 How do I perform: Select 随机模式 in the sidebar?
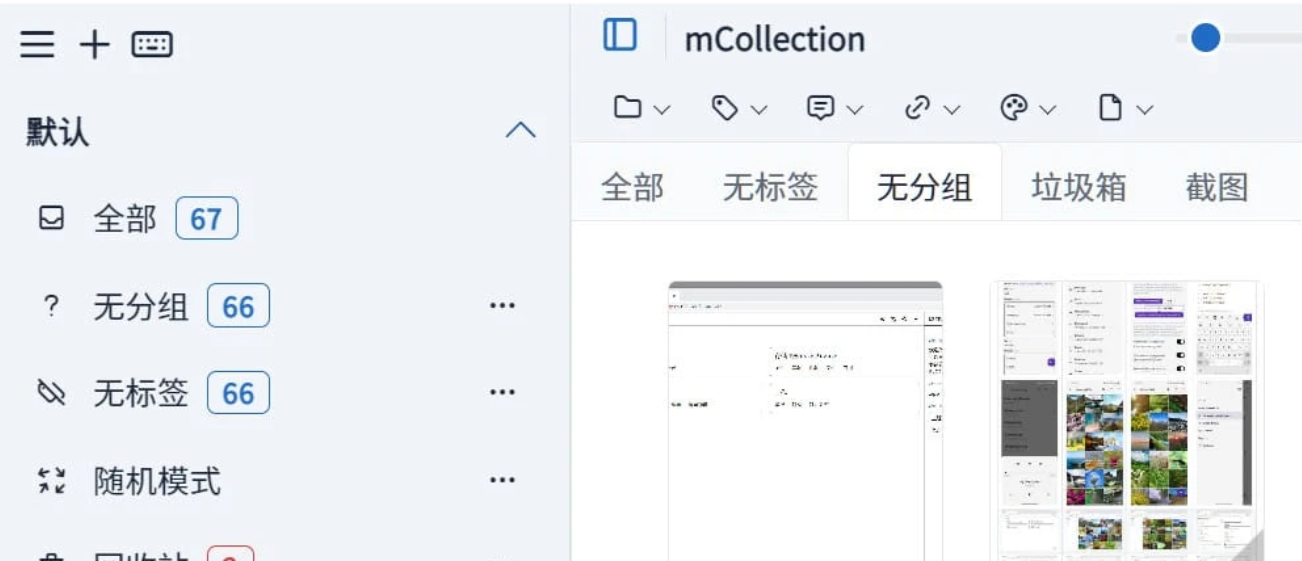pyautogui.click(x=157, y=481)
